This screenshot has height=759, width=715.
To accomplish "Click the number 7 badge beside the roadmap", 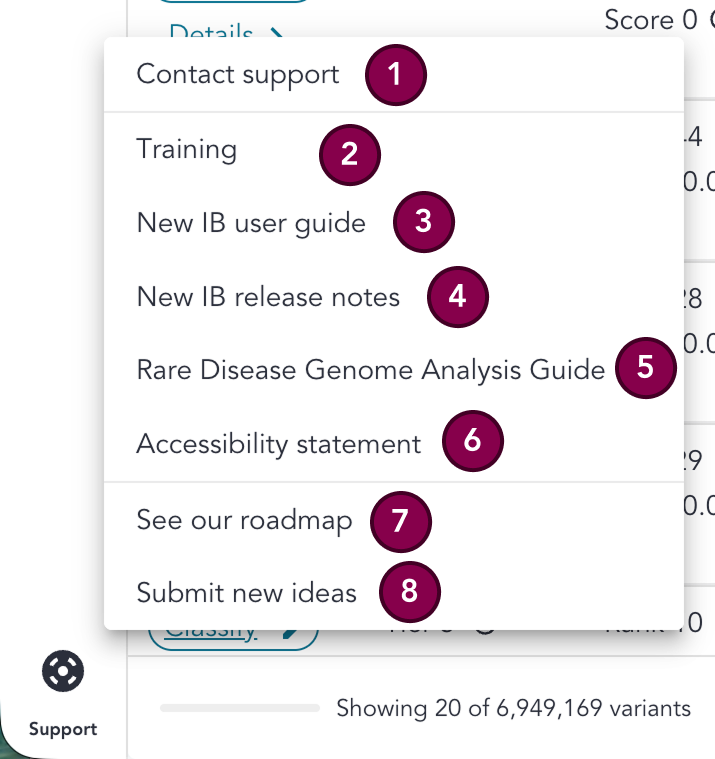I will coord(400,522).
